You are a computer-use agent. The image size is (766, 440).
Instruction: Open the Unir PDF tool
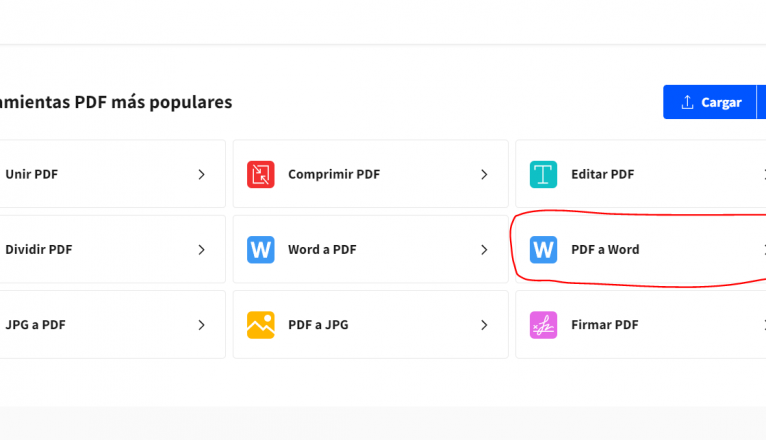pyautogui.click(x=32, y=174)
